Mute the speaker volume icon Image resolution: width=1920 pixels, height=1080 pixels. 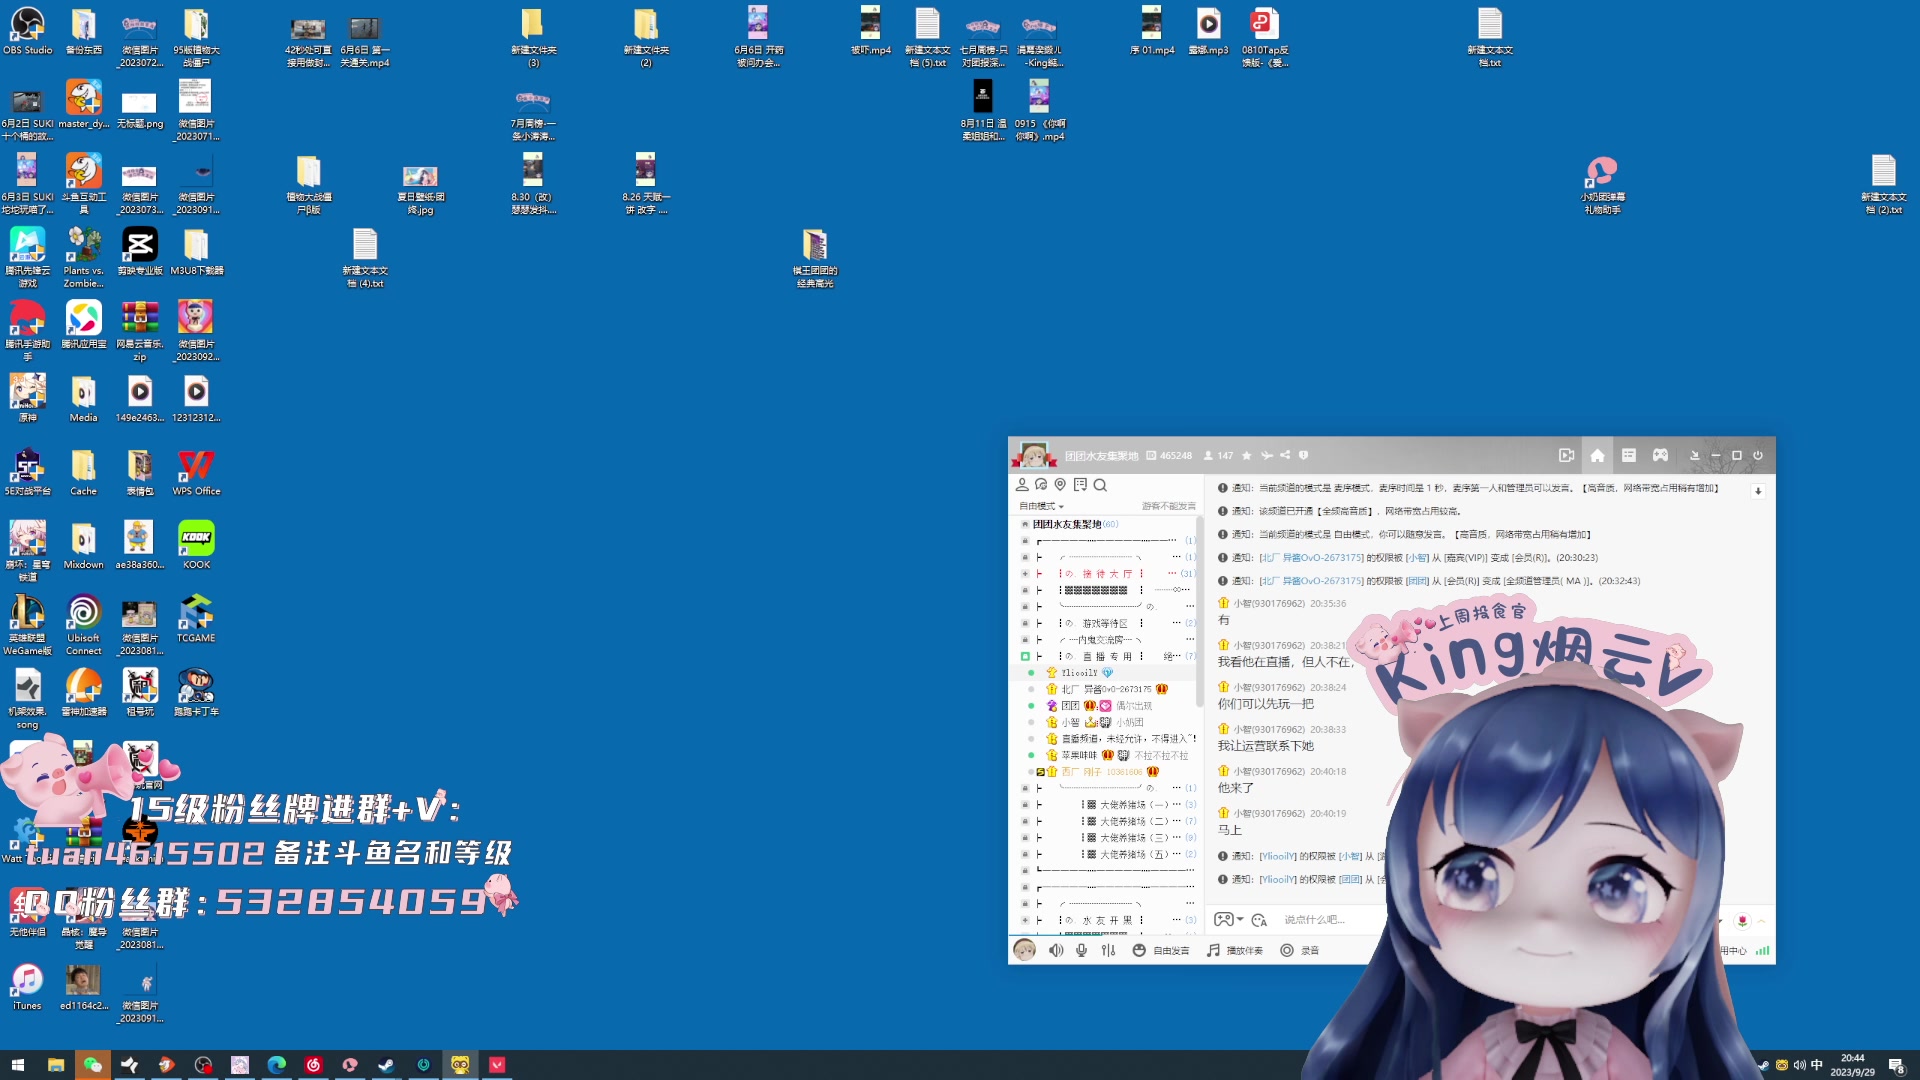coord(1055,951)
